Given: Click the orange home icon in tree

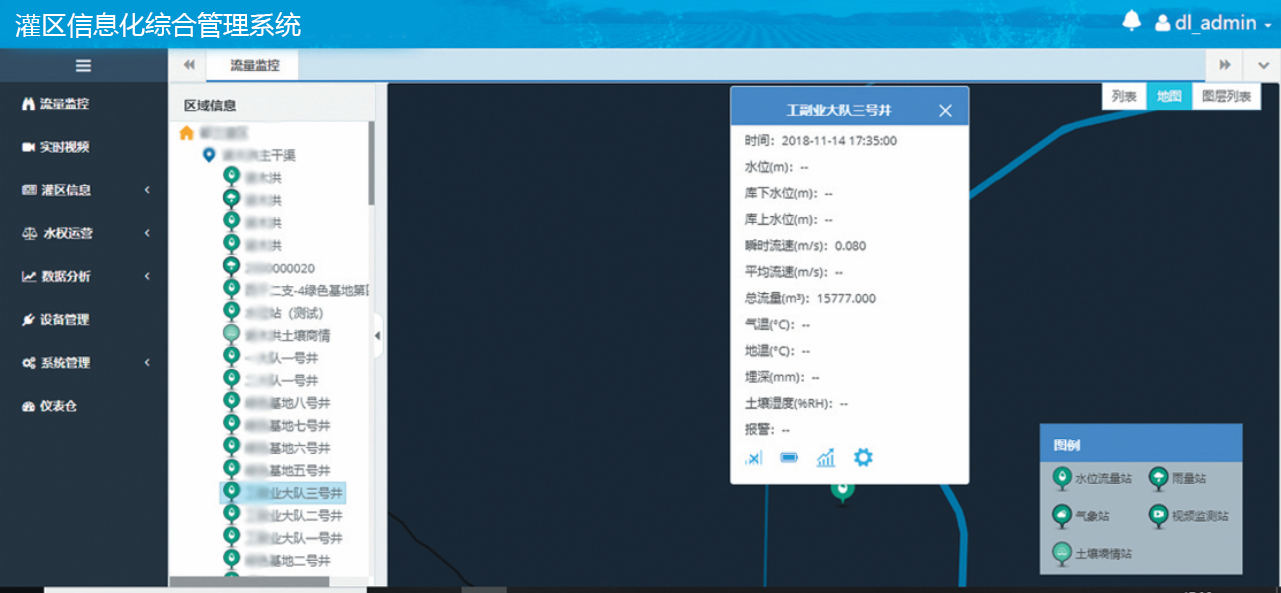Looking at the screenshot, I should (186, 133).
